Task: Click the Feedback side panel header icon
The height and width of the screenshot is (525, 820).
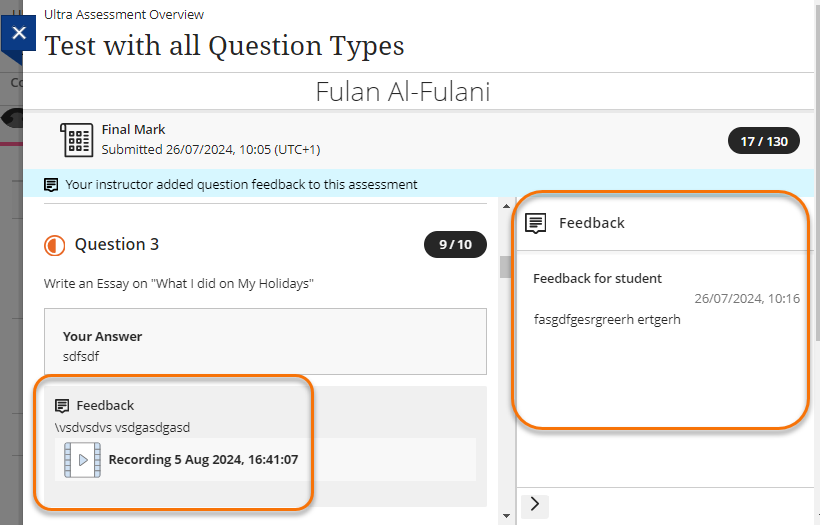Action: coord(536,223)
